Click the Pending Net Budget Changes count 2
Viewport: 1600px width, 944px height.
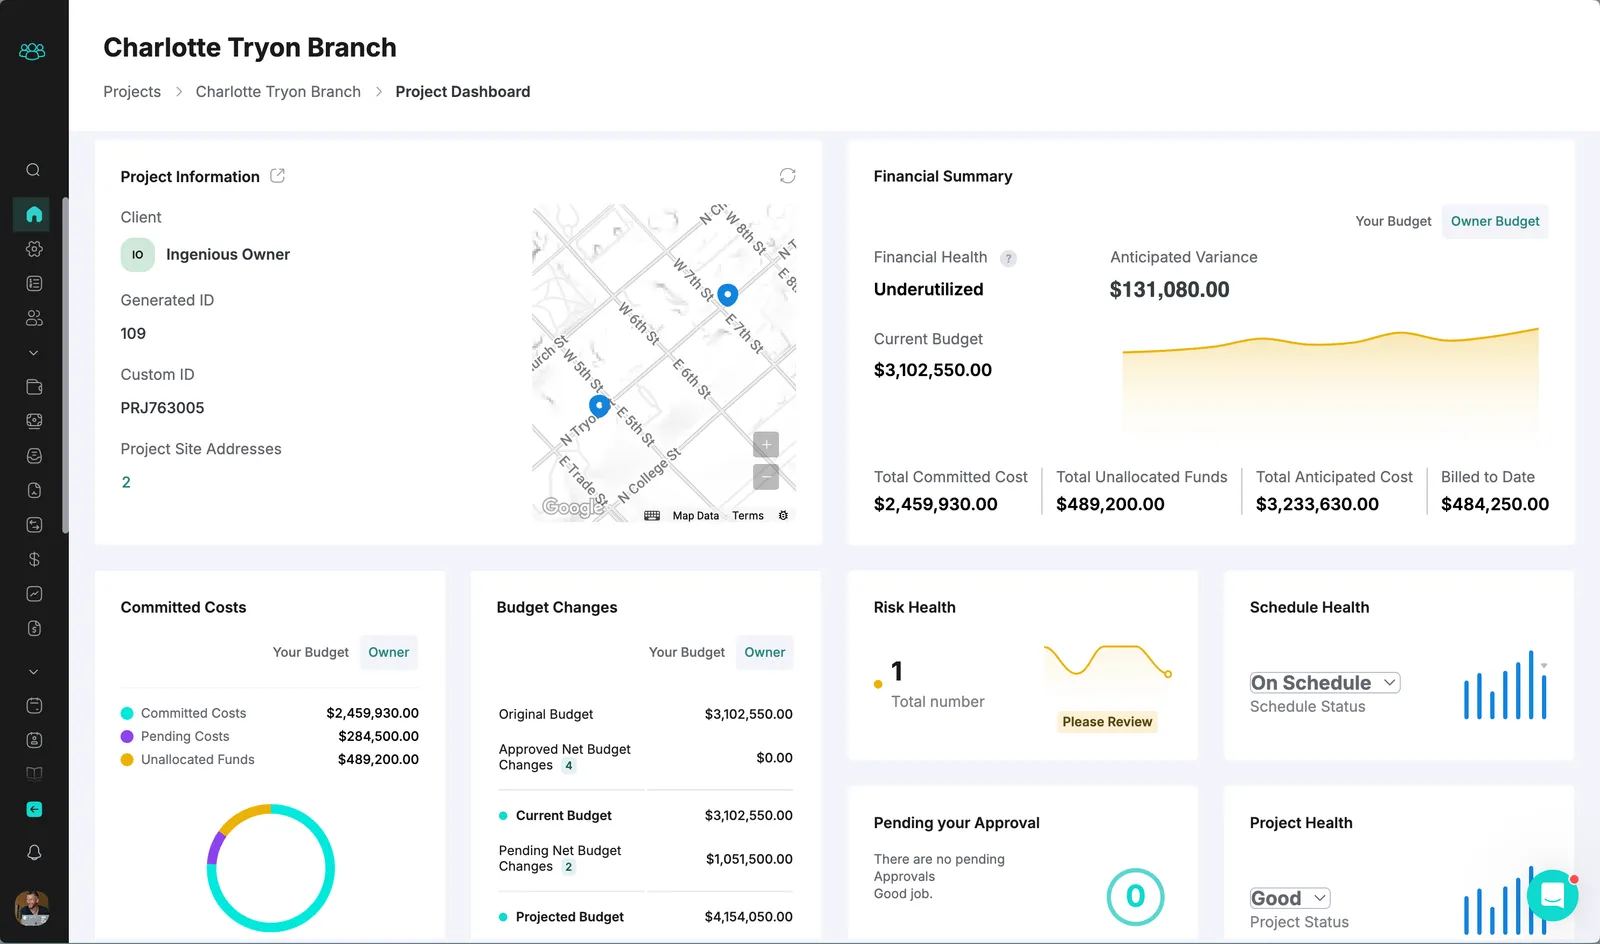point(569,867)
